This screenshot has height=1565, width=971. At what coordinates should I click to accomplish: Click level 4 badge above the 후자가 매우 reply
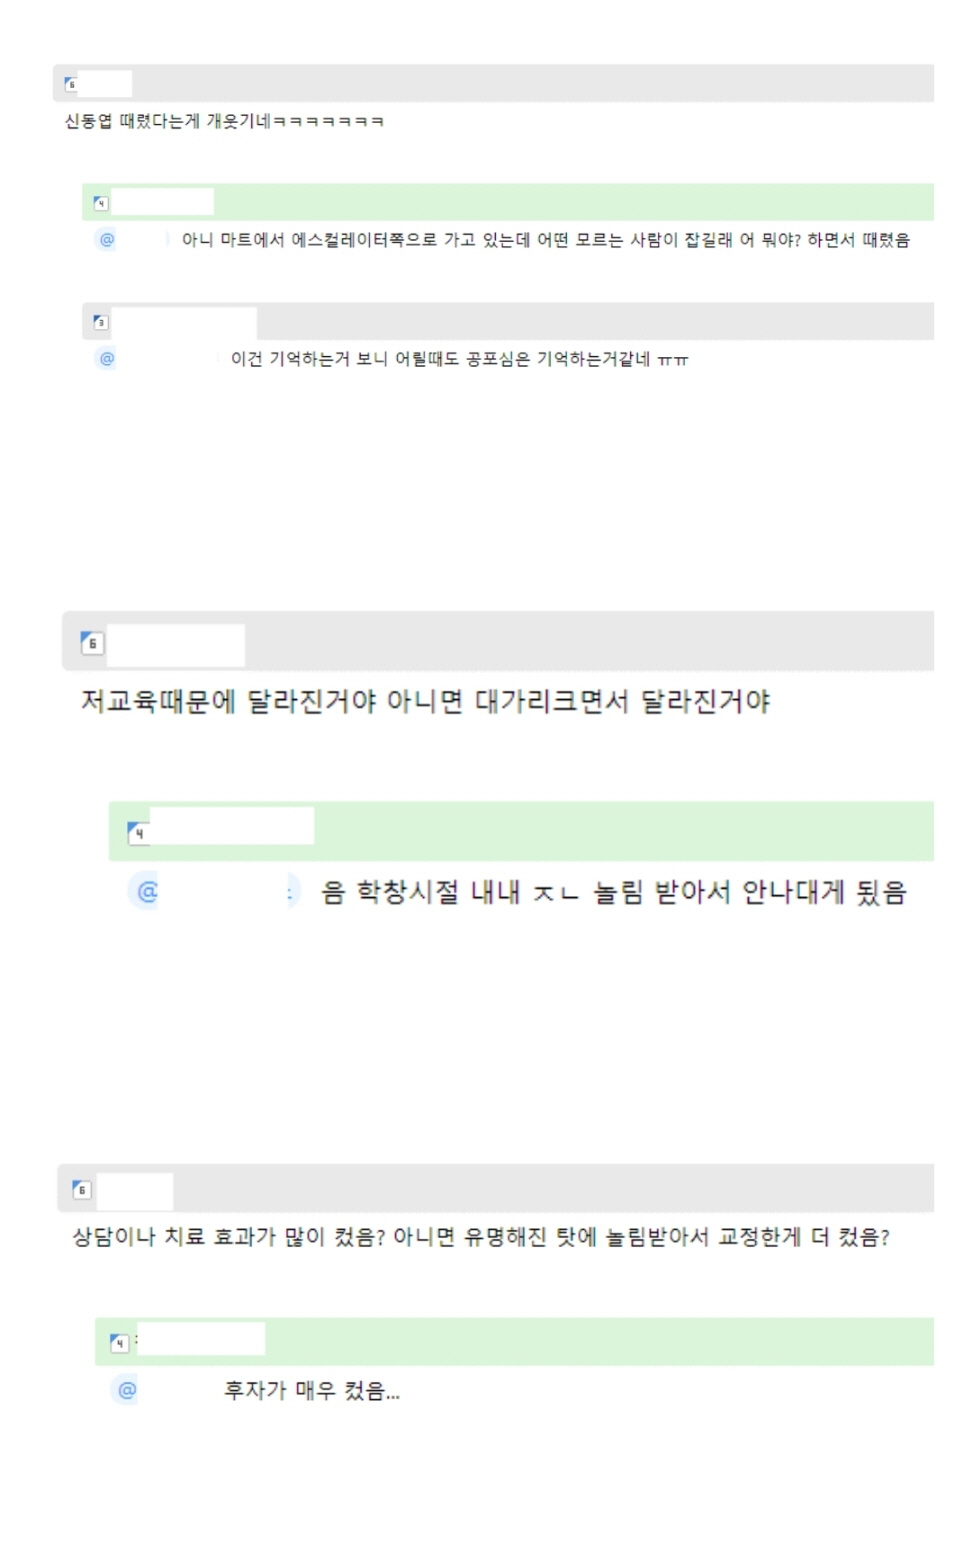pyautogui.click(x=119, y=1343)
